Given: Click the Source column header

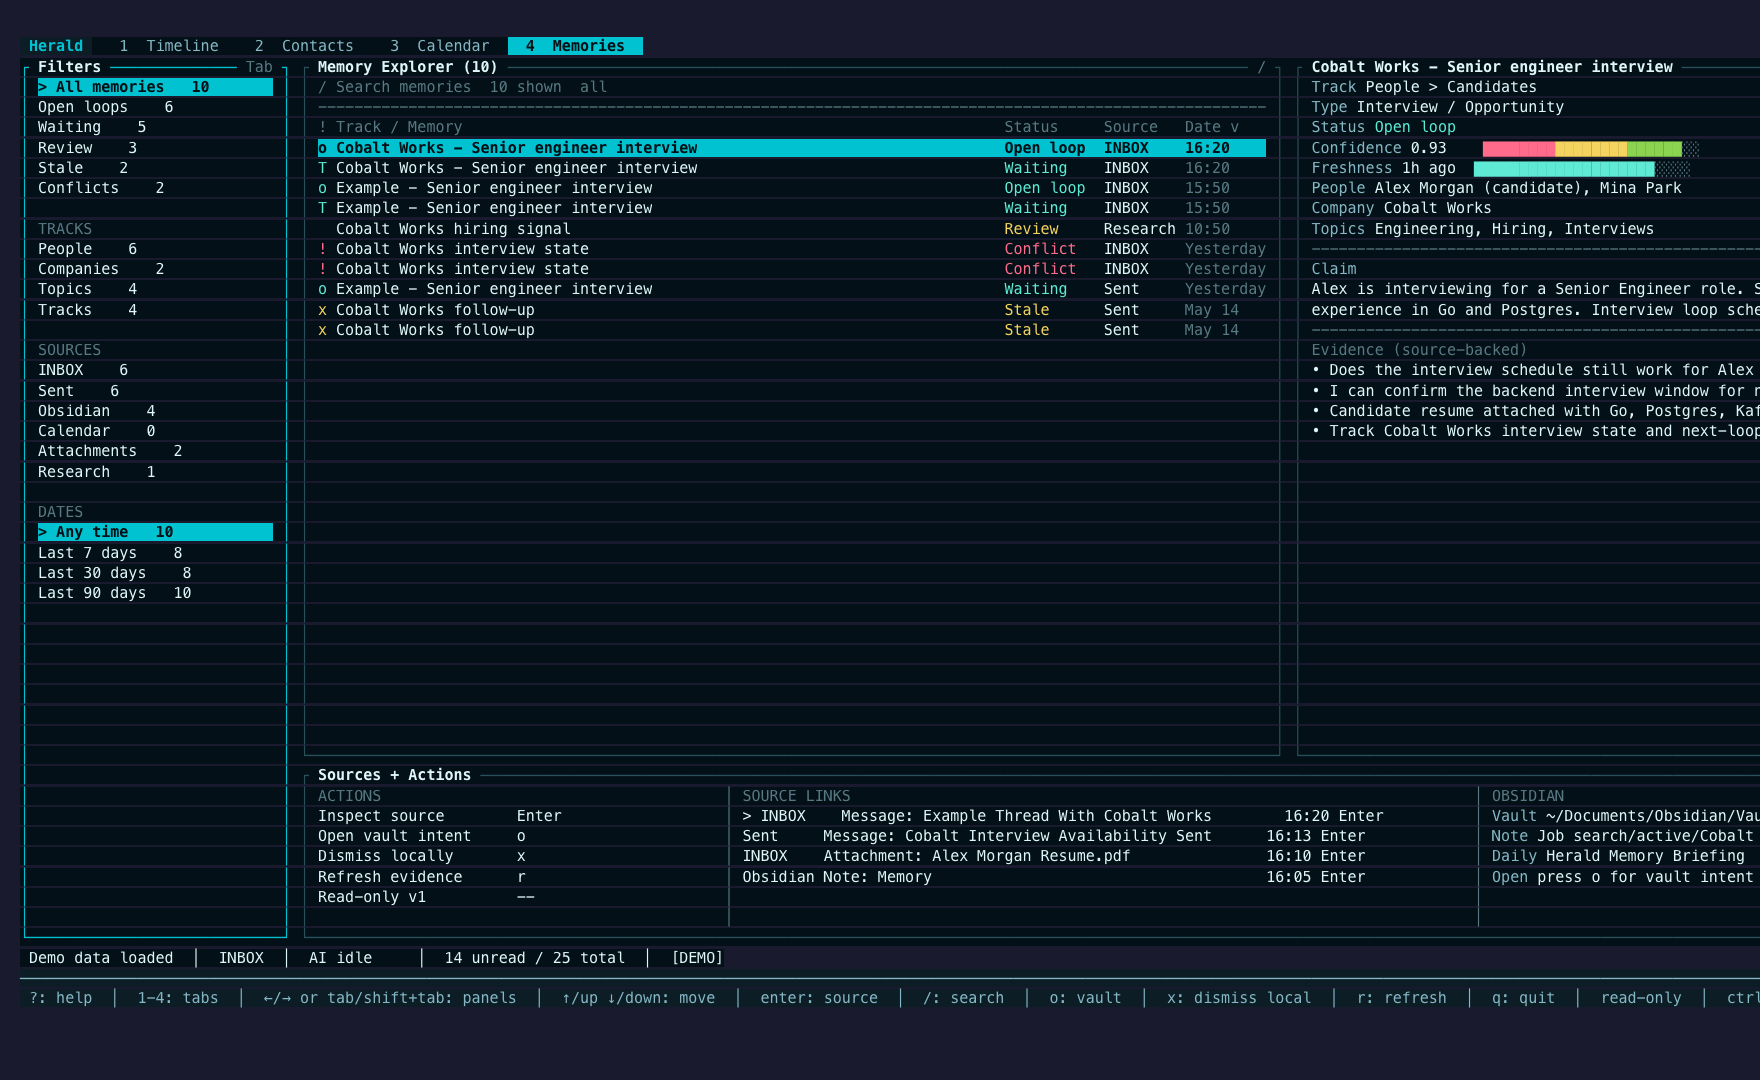Looking at the screenshot, I should pos(1130,127).
